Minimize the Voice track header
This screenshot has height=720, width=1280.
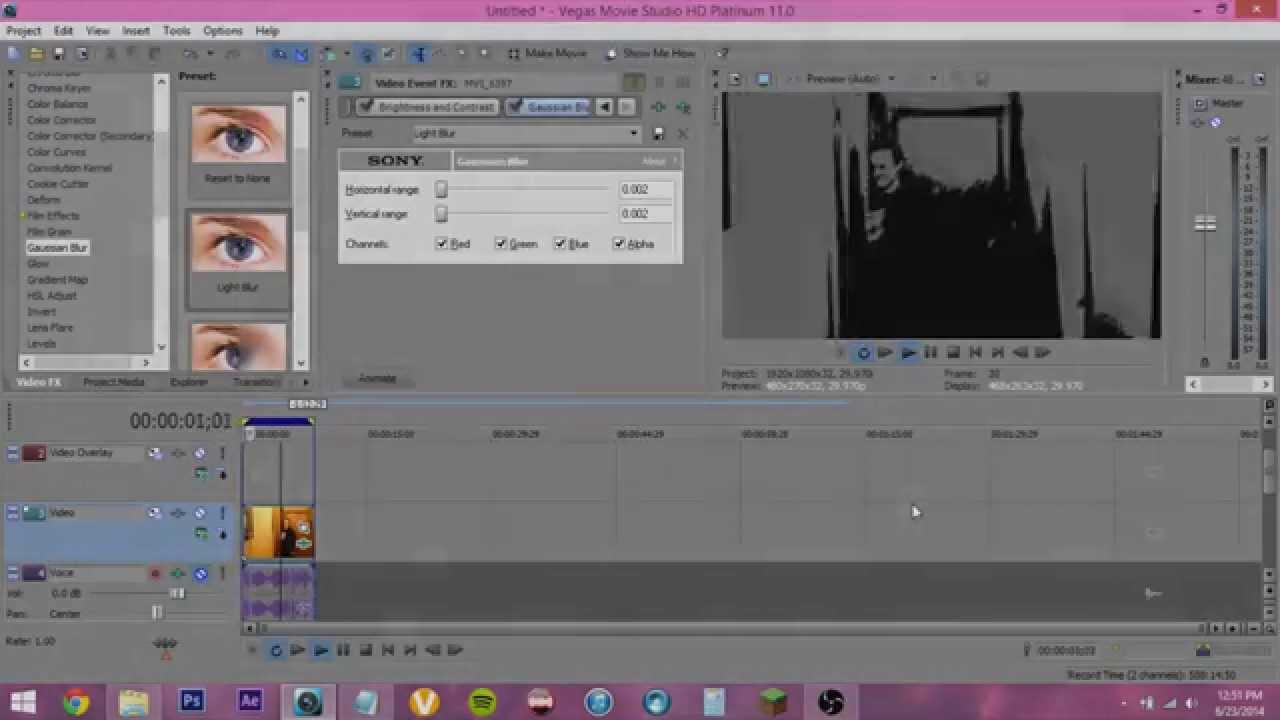pos(13,573)
